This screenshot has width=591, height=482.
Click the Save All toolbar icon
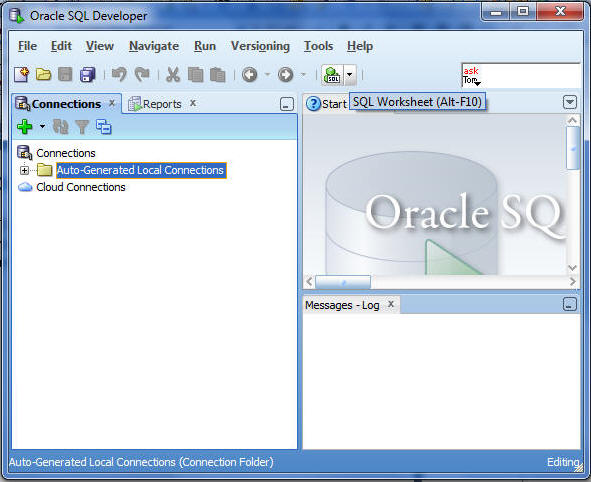87,75
